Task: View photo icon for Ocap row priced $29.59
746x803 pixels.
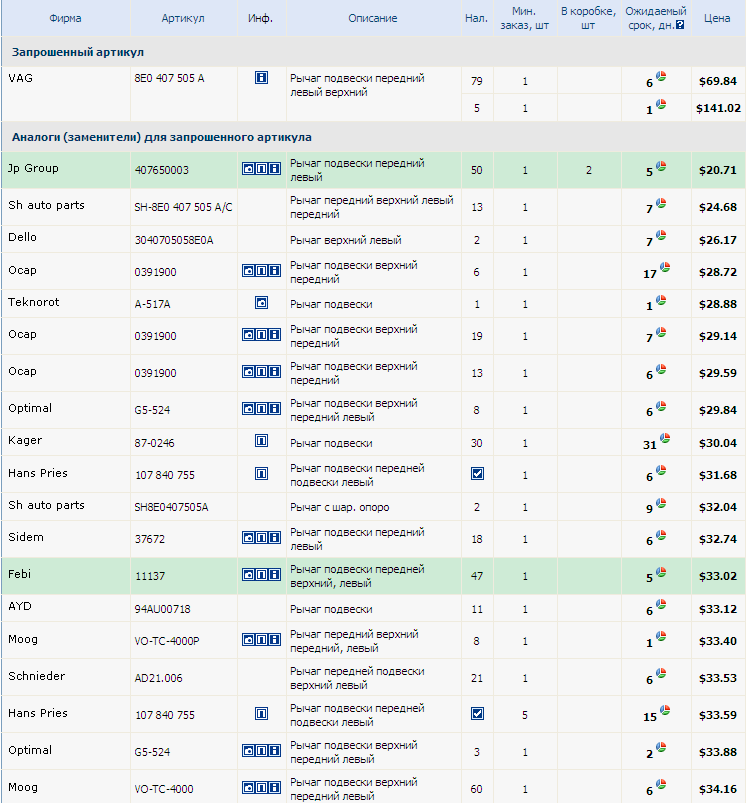Action: (x=248, y=371)
